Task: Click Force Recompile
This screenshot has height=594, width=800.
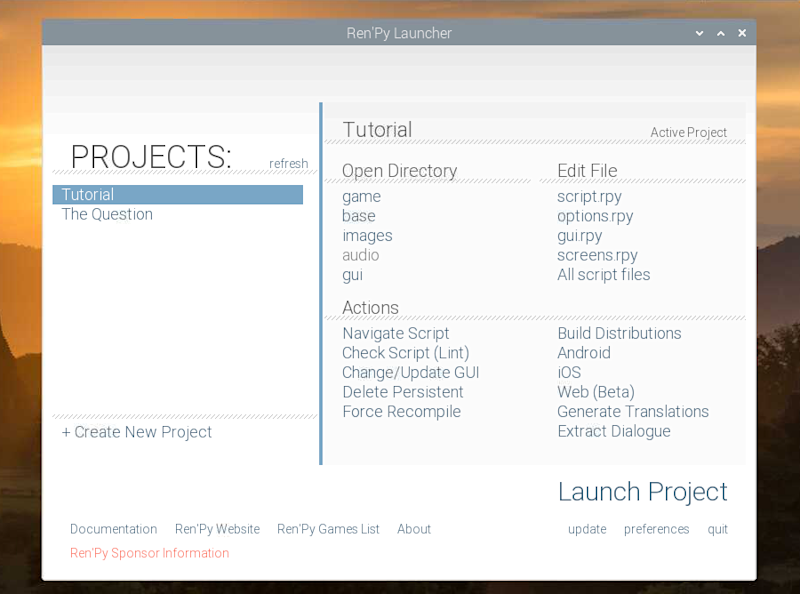Action: coord(402,412)
